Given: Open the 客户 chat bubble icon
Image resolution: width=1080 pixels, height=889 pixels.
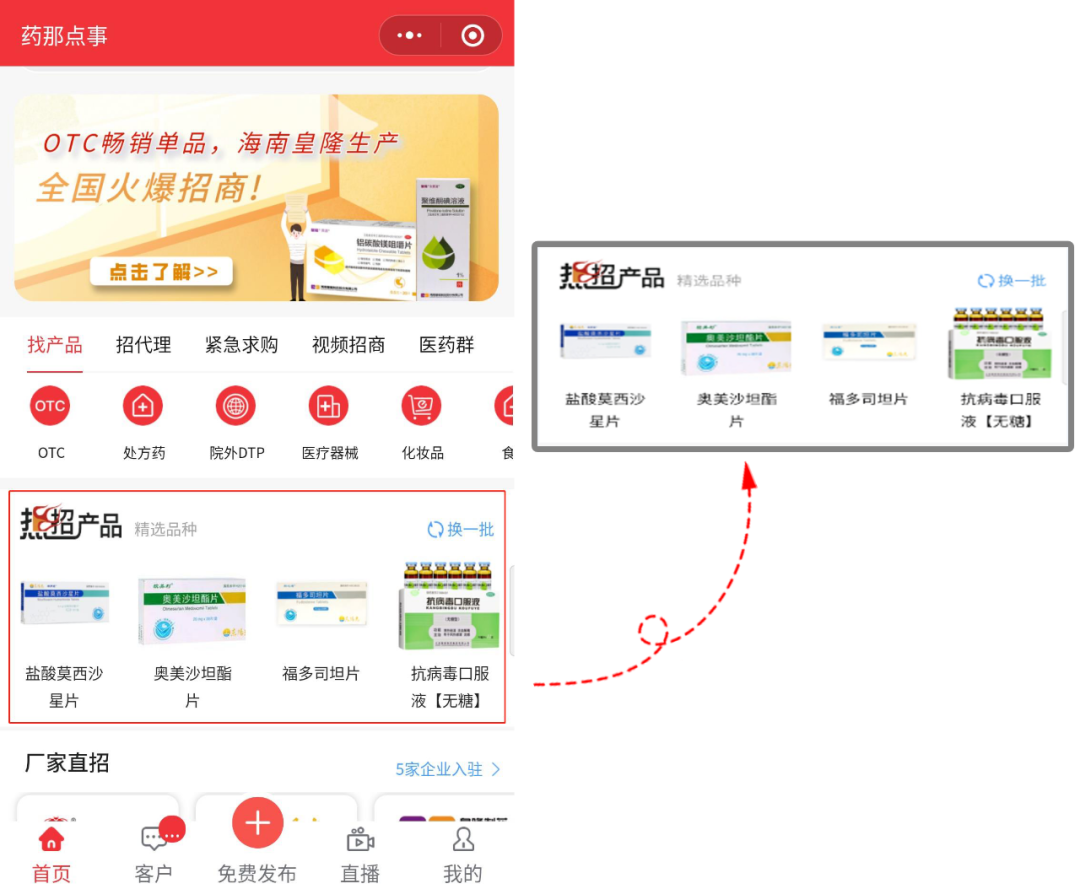Looking at the screenshot, I should coord(154,838).
